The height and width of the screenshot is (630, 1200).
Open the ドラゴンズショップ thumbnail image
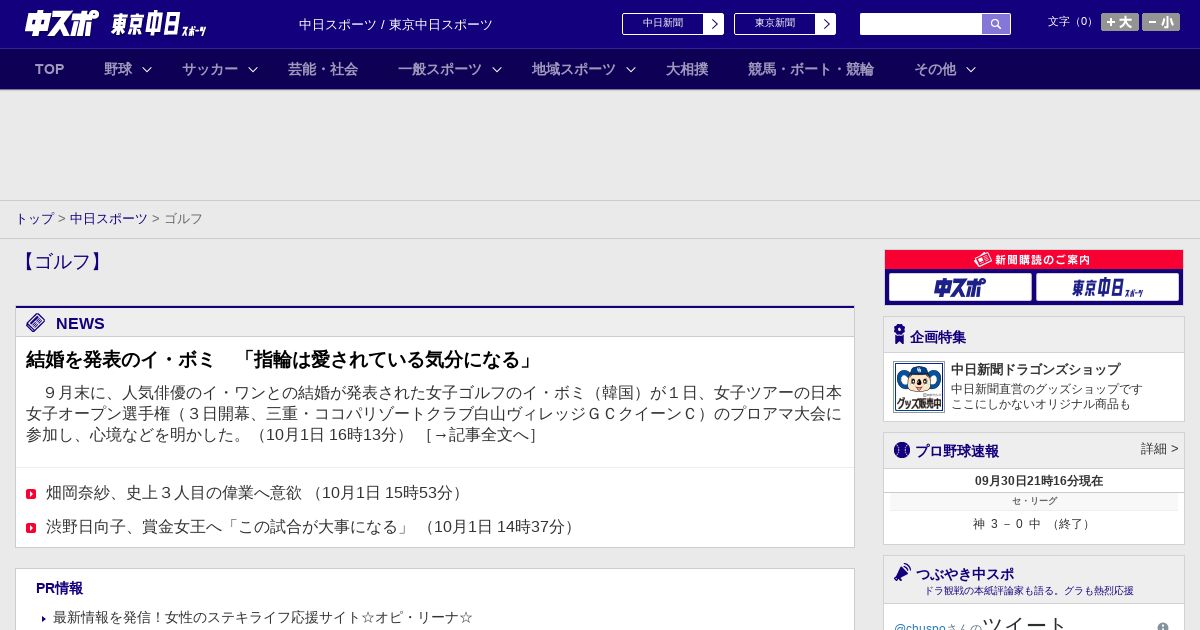pos(919,387)
